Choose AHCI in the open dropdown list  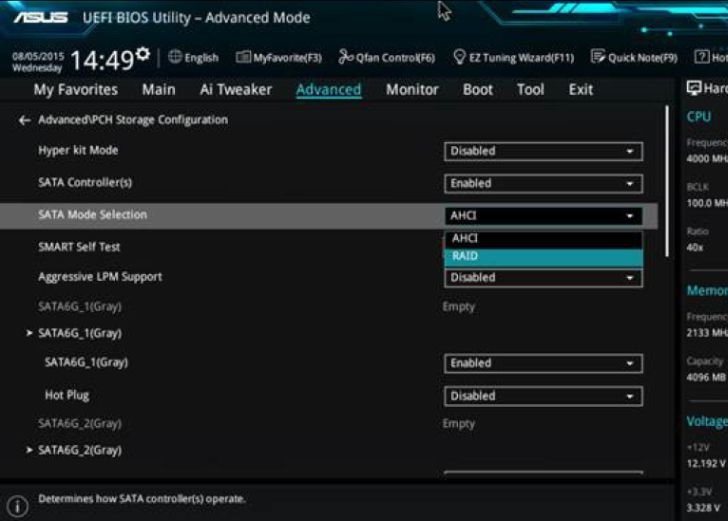[543, 239]
